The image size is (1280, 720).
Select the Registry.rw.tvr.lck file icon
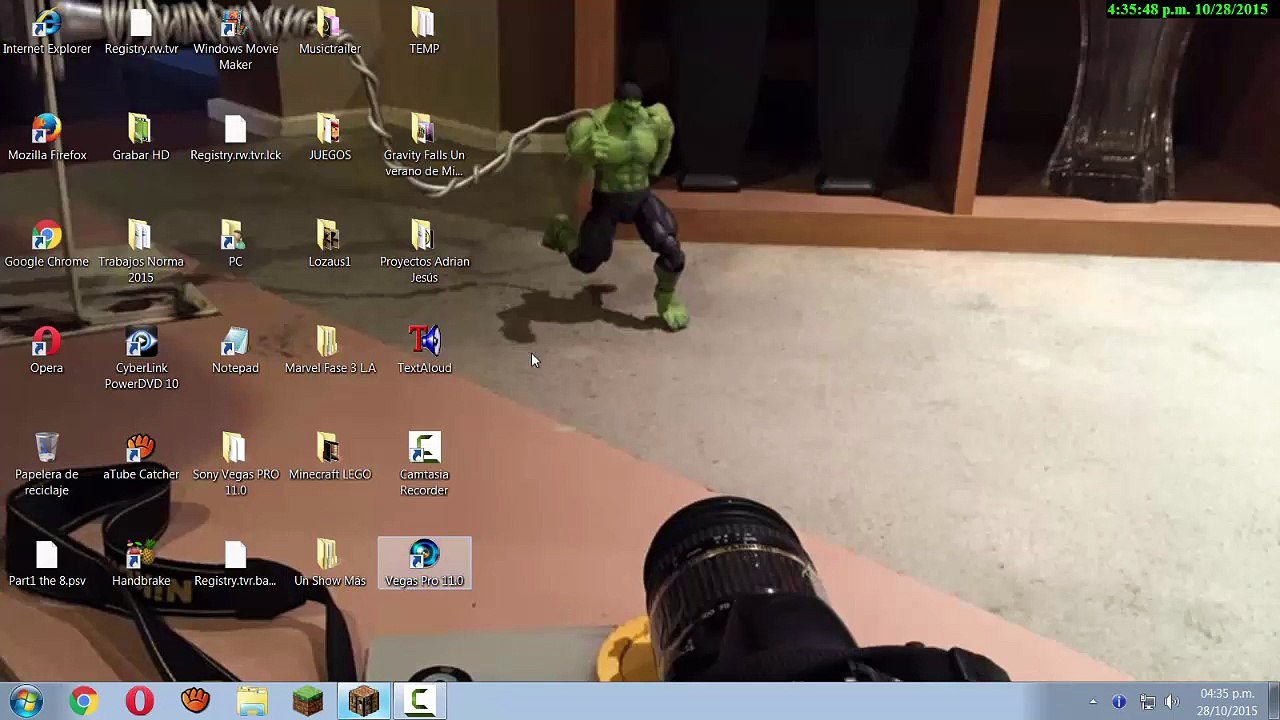[x=235, y=137]
